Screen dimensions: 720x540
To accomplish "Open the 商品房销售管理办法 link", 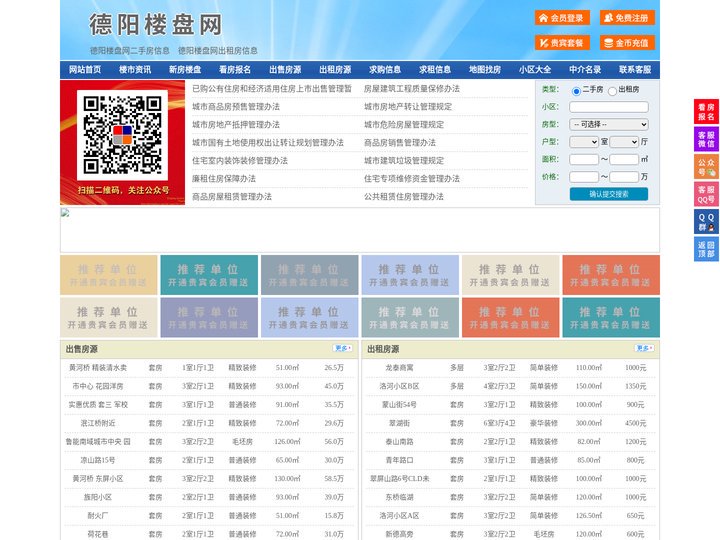I will coord(399,142).
